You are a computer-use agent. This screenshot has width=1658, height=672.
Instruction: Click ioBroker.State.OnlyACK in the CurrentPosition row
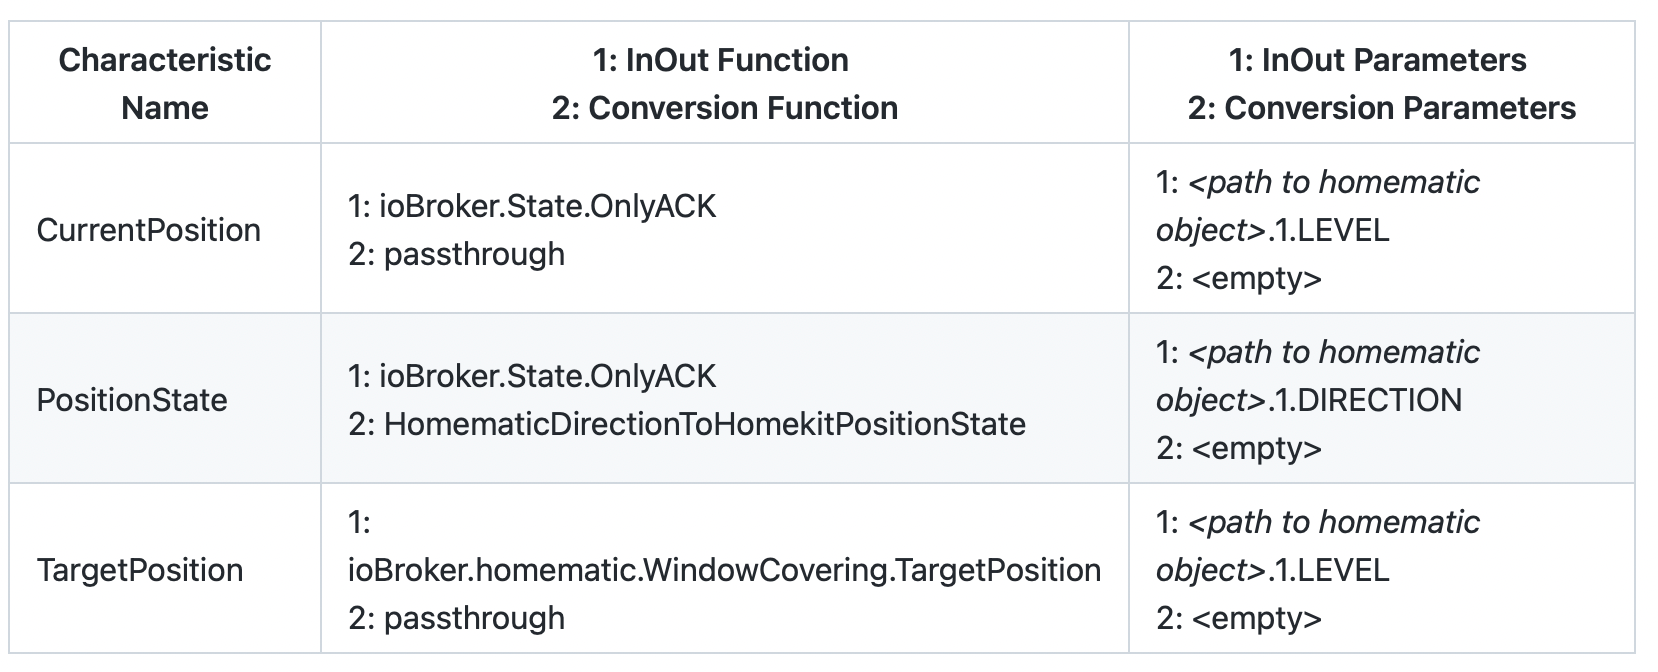[x=547, y=206]
